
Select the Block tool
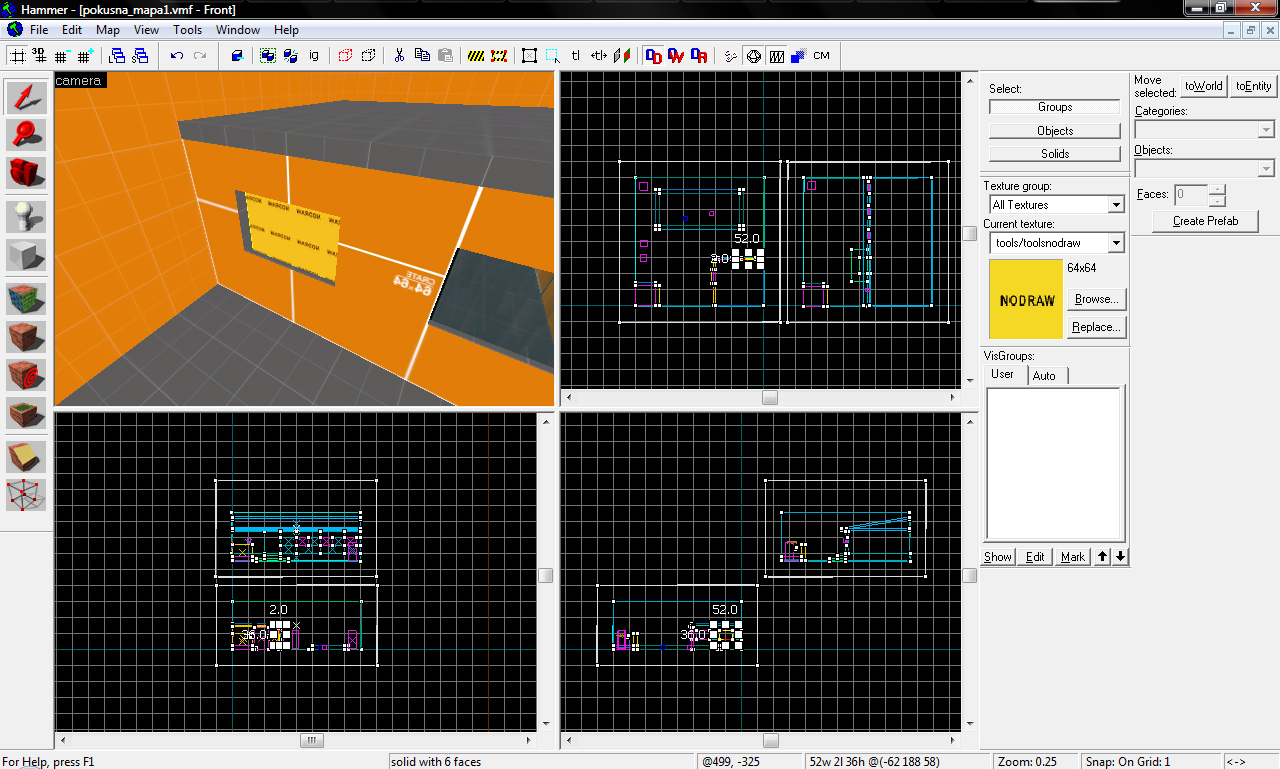tap(27, 254)
